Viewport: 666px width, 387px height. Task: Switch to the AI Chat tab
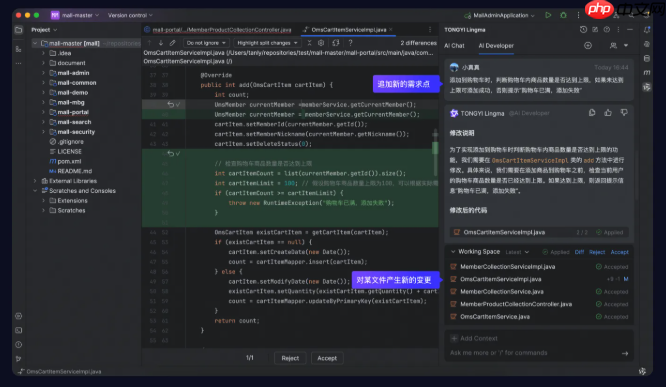coord(454,45)
